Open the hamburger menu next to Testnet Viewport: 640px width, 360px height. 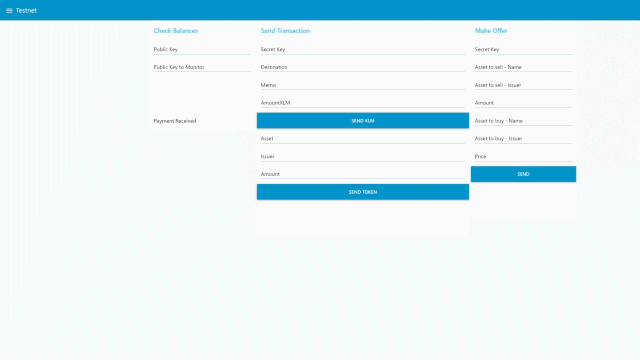pos(9,11)
